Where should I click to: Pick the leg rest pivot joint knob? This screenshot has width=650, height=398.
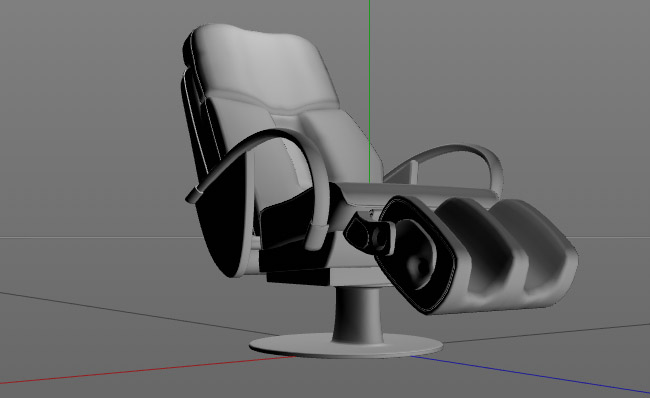click(x=379, y=236)
